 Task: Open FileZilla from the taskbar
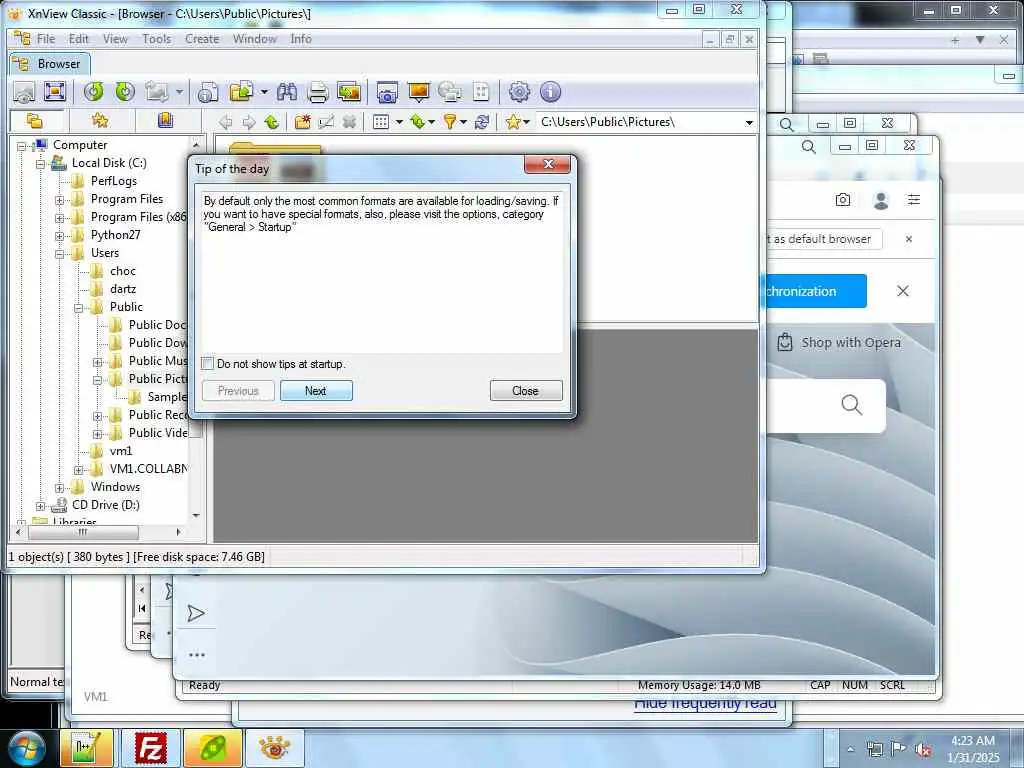point(150,748)
